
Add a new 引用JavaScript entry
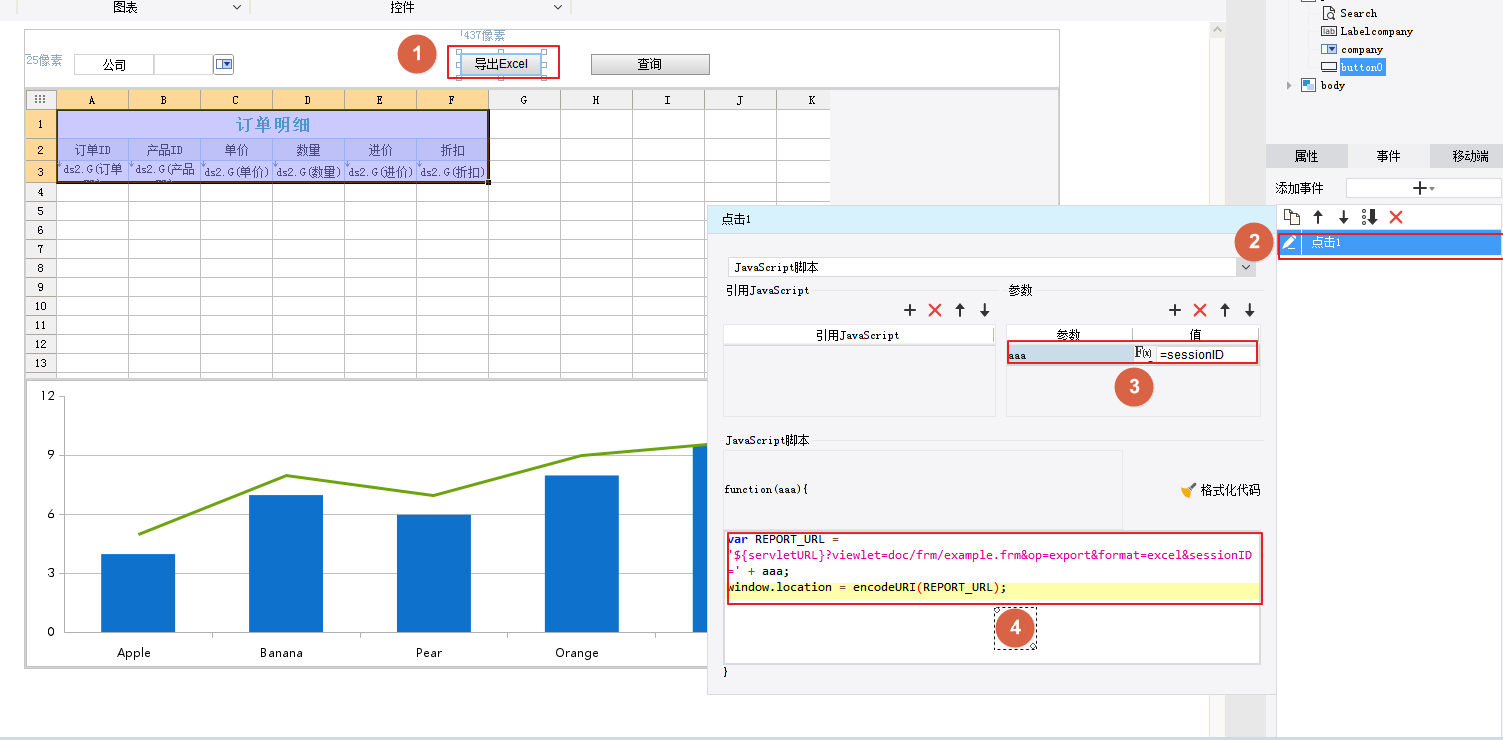click(910, 311)
